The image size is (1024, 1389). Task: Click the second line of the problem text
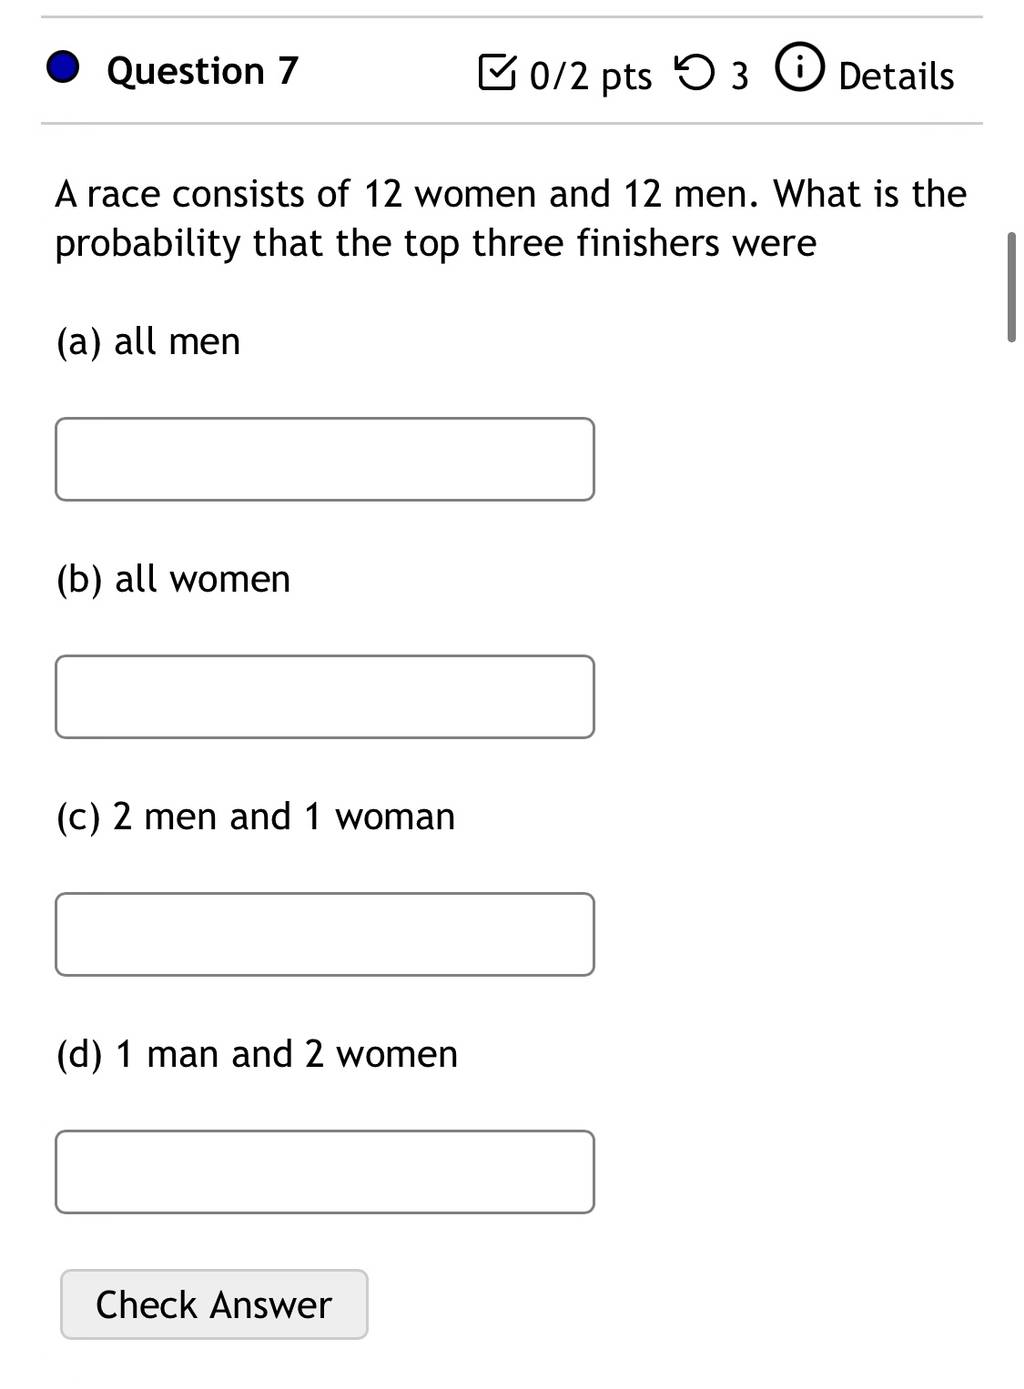(435, 244)
